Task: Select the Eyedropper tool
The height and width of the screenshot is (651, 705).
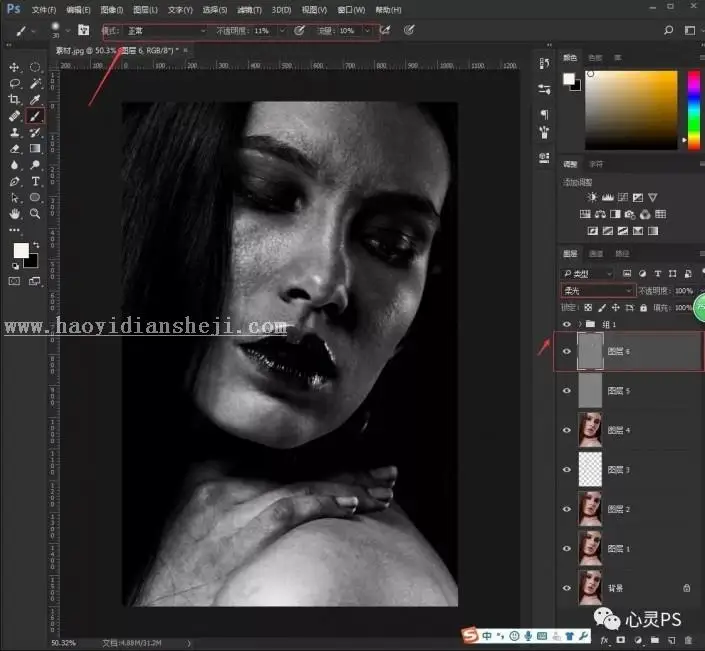Action: [35, 99]
